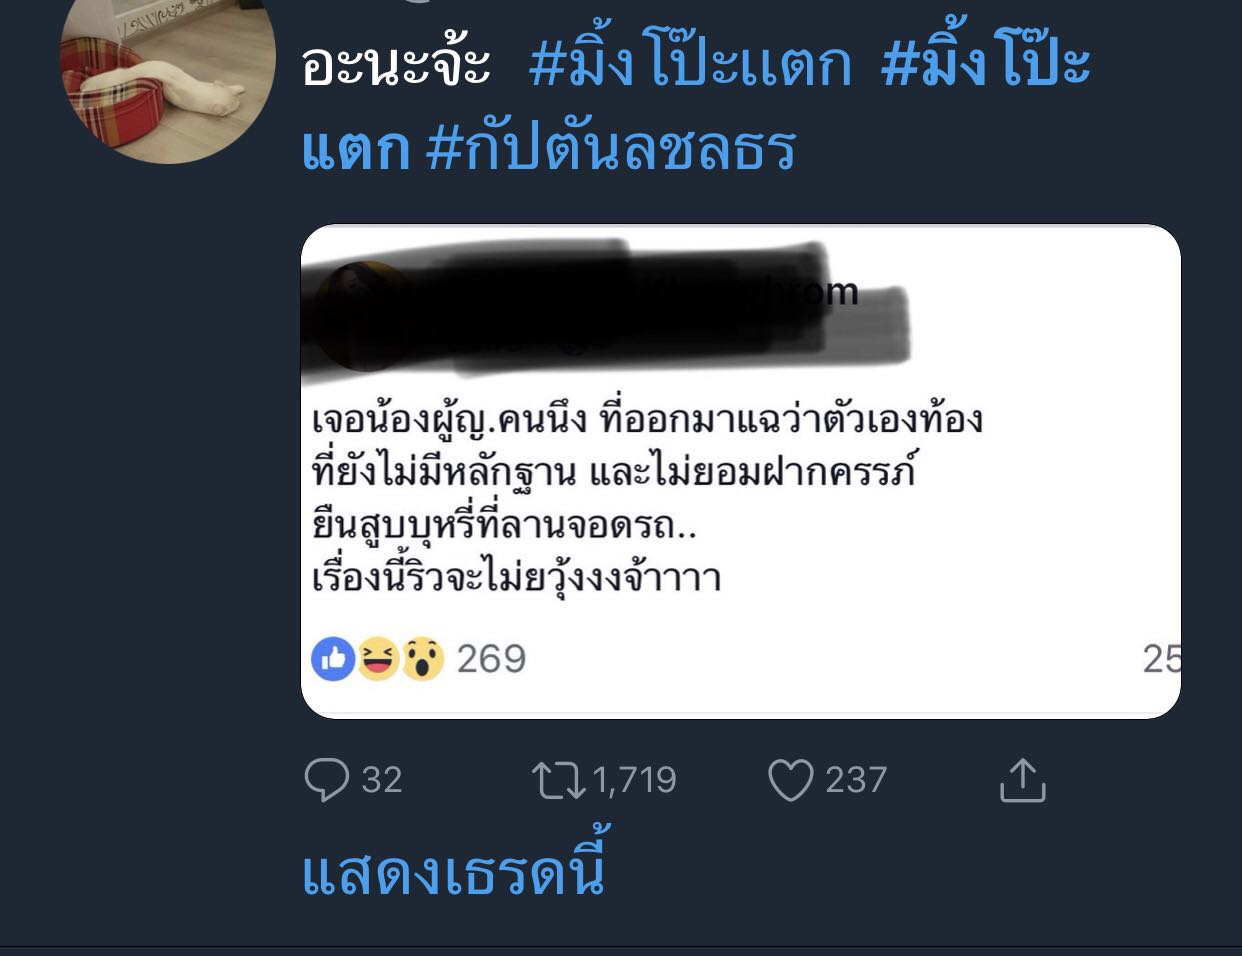The height and width of the screenshot is (956, 1242).
Task: Click the Thai post text in image
Action: (647, 499)
